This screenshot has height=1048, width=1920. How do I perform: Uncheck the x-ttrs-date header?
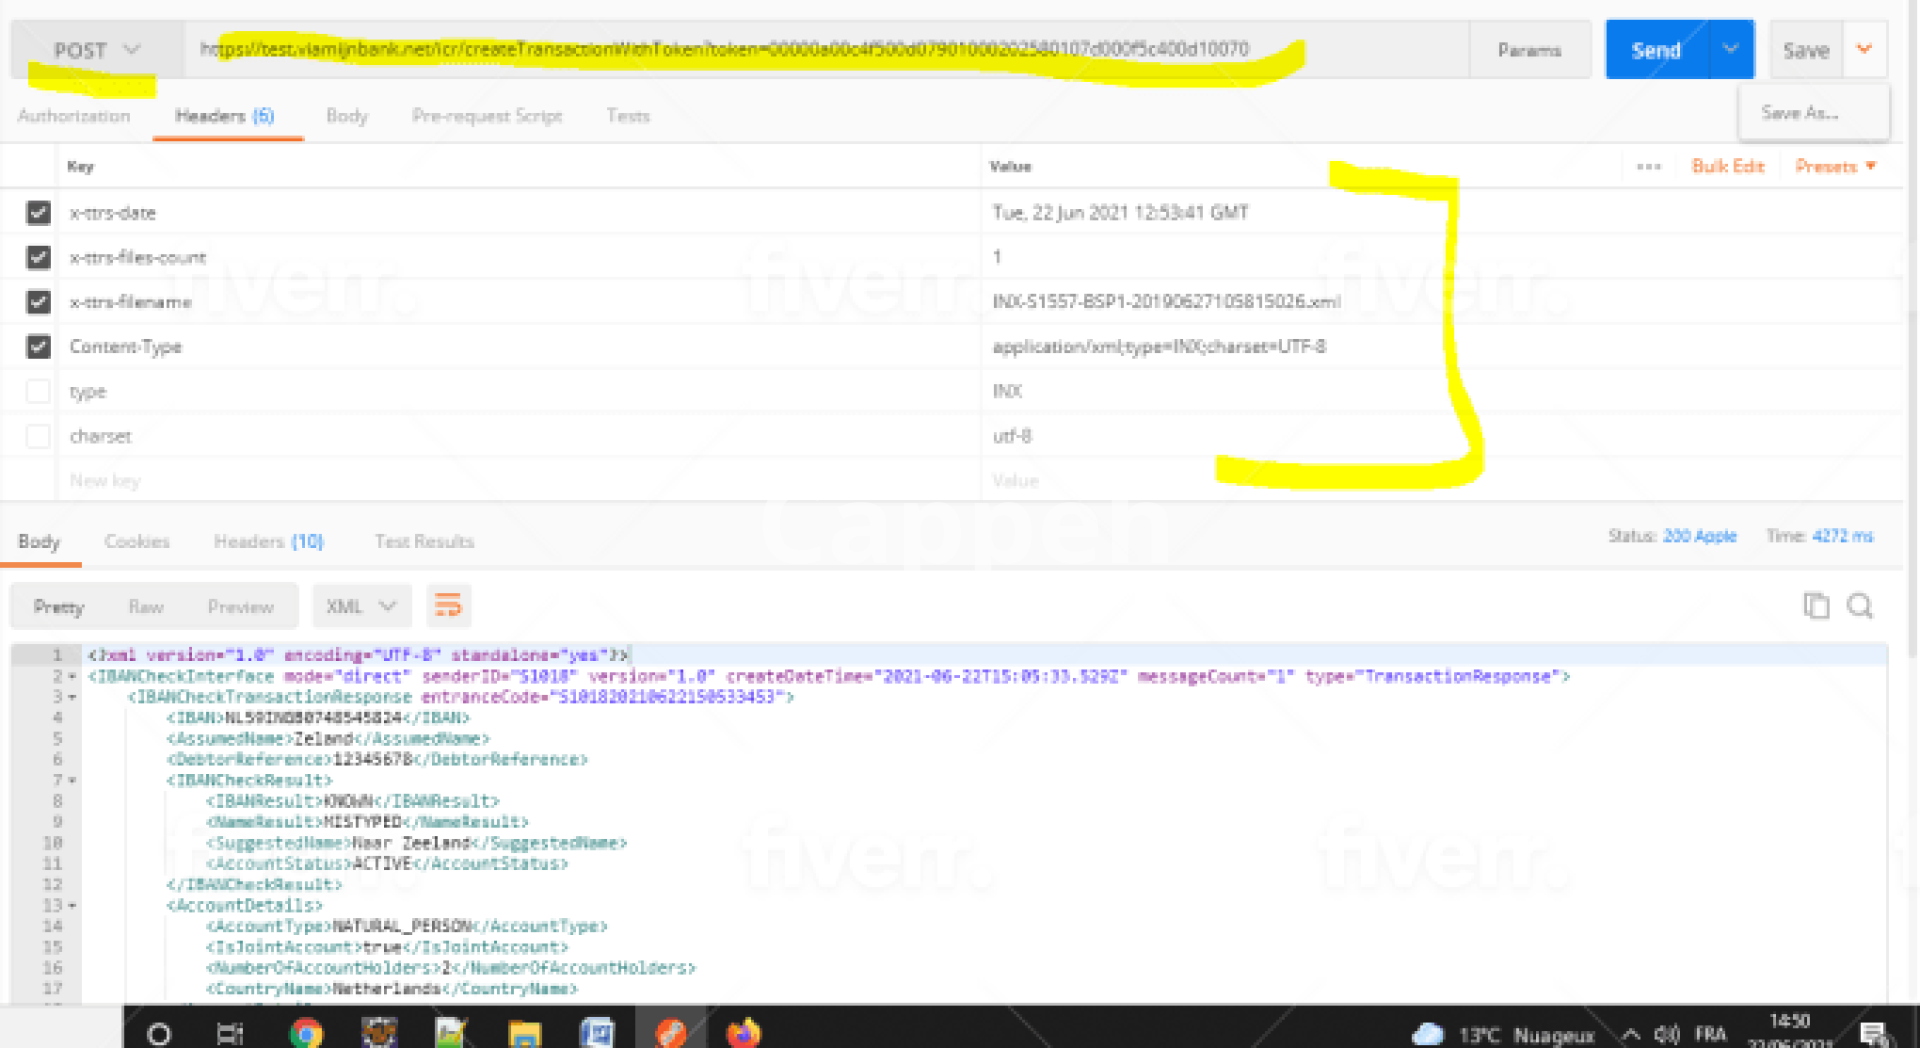(38, 212)
